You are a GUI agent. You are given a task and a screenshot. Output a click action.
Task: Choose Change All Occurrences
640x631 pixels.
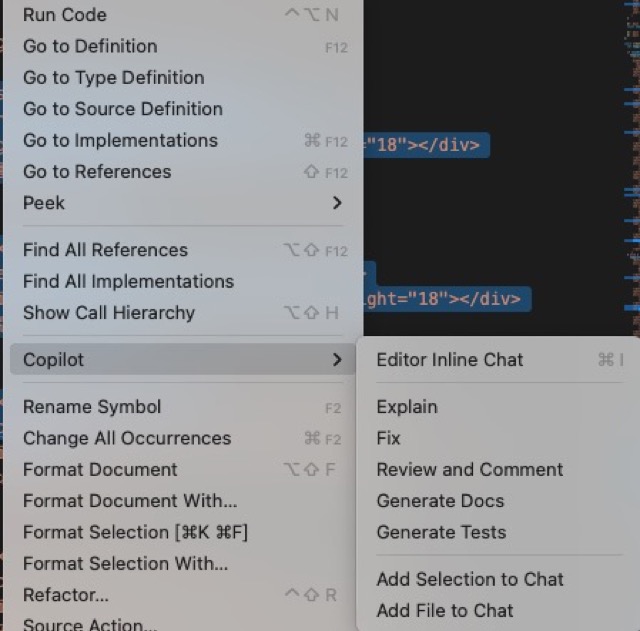tap(182, 438)
